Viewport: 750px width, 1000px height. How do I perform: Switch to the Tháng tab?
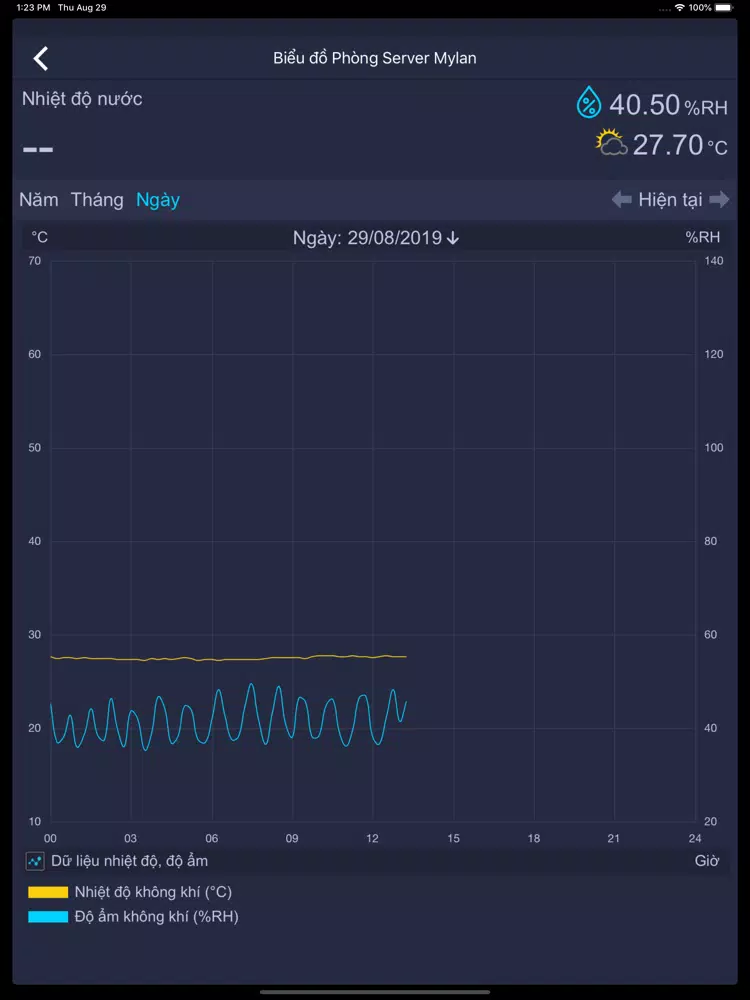(x=97, y=200)
